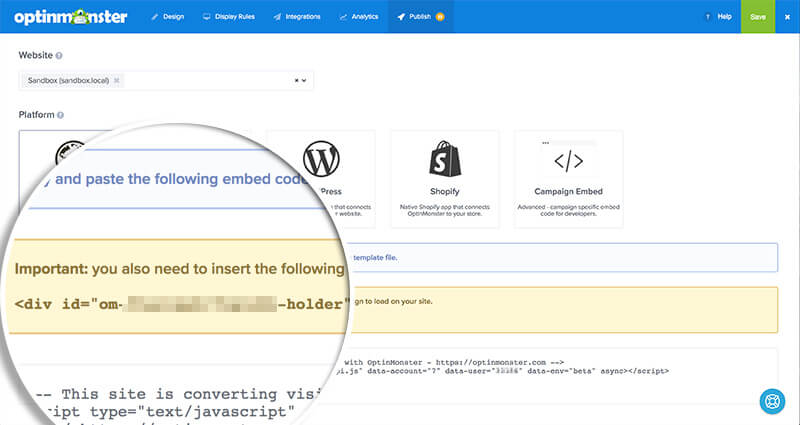Screen dimensions: 800x425
Task: Open the Website selection field
Action: tap(166, 81)
